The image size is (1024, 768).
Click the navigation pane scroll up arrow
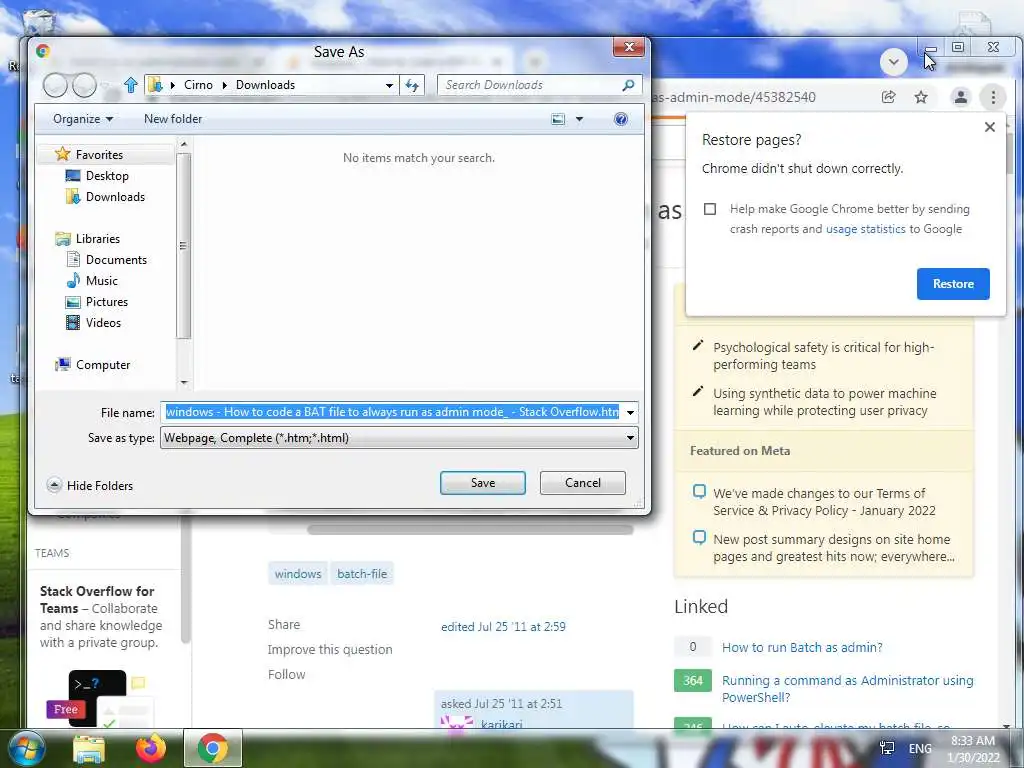pyautogui.click(x=184, y=144)
